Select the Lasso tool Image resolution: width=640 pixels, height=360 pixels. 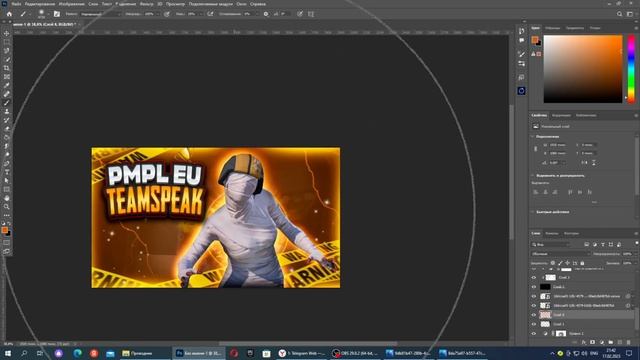[x=7, y=51]
